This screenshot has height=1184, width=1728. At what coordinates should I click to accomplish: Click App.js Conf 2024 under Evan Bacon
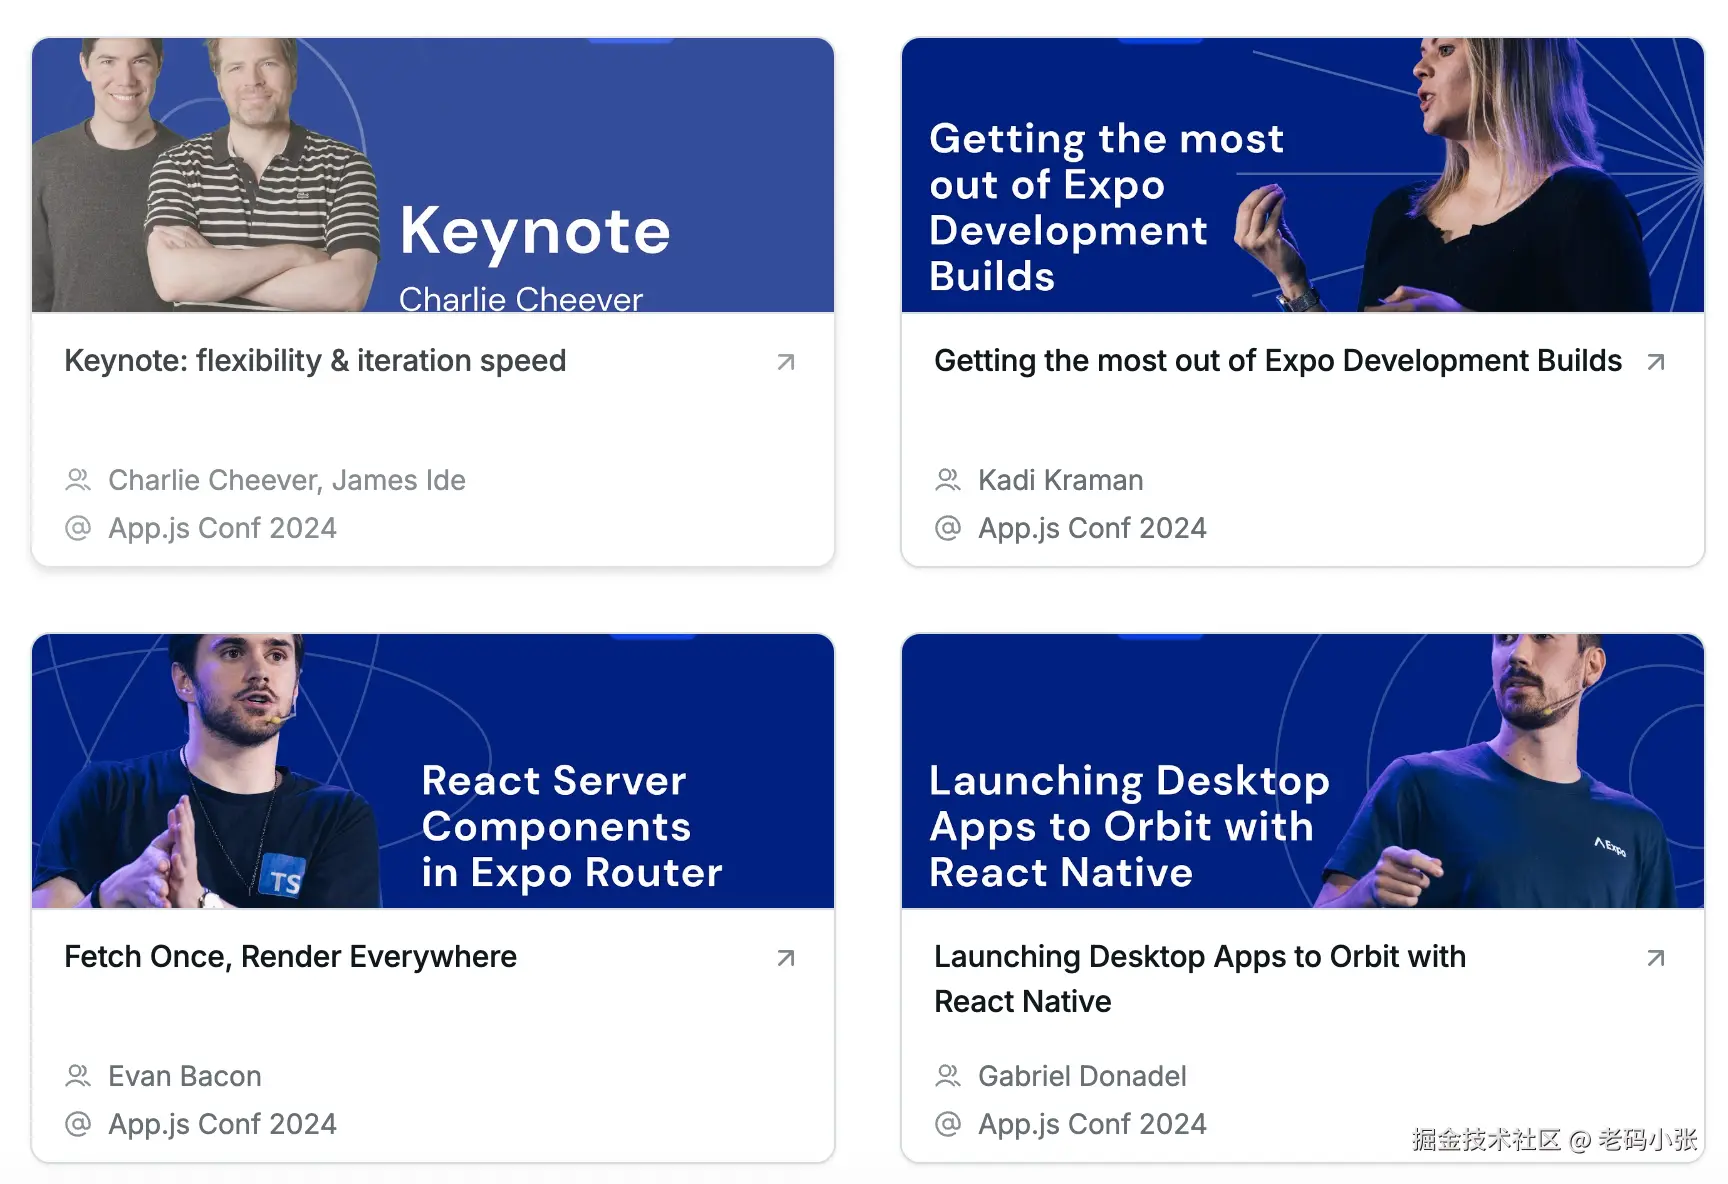[223, 1124]
